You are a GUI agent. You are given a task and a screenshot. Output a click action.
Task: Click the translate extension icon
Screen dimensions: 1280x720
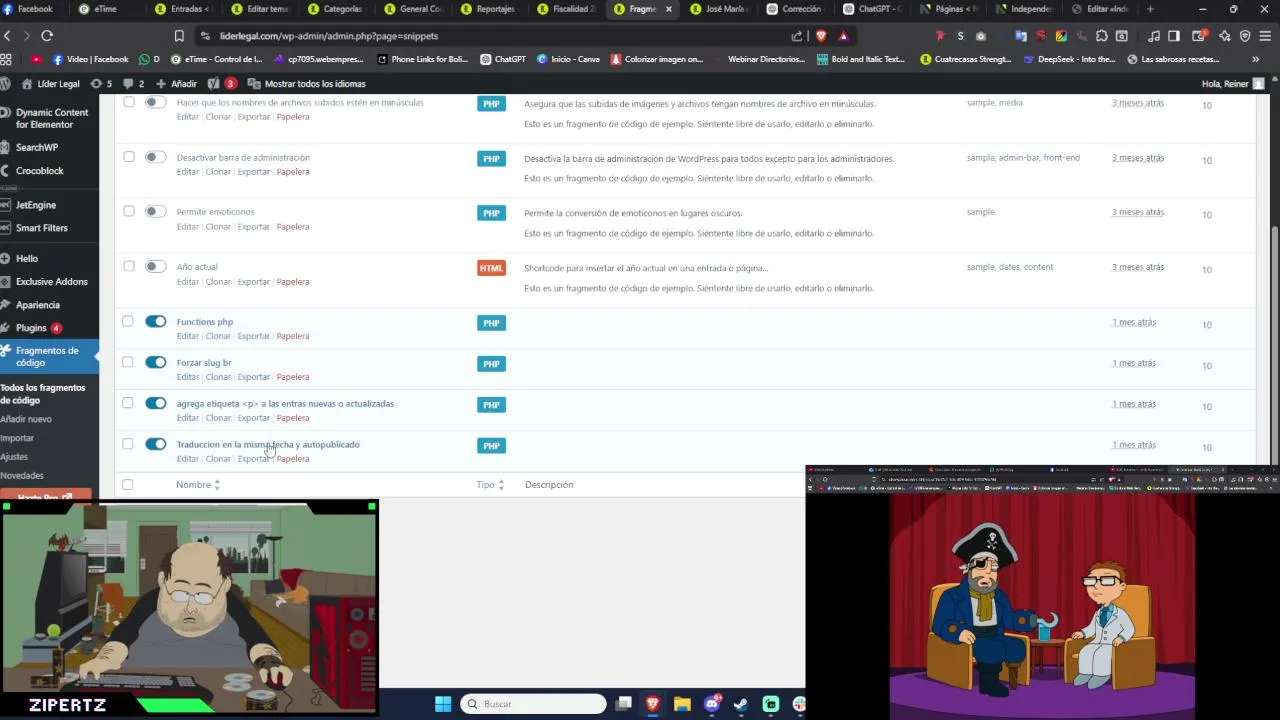coord(1021,36)
